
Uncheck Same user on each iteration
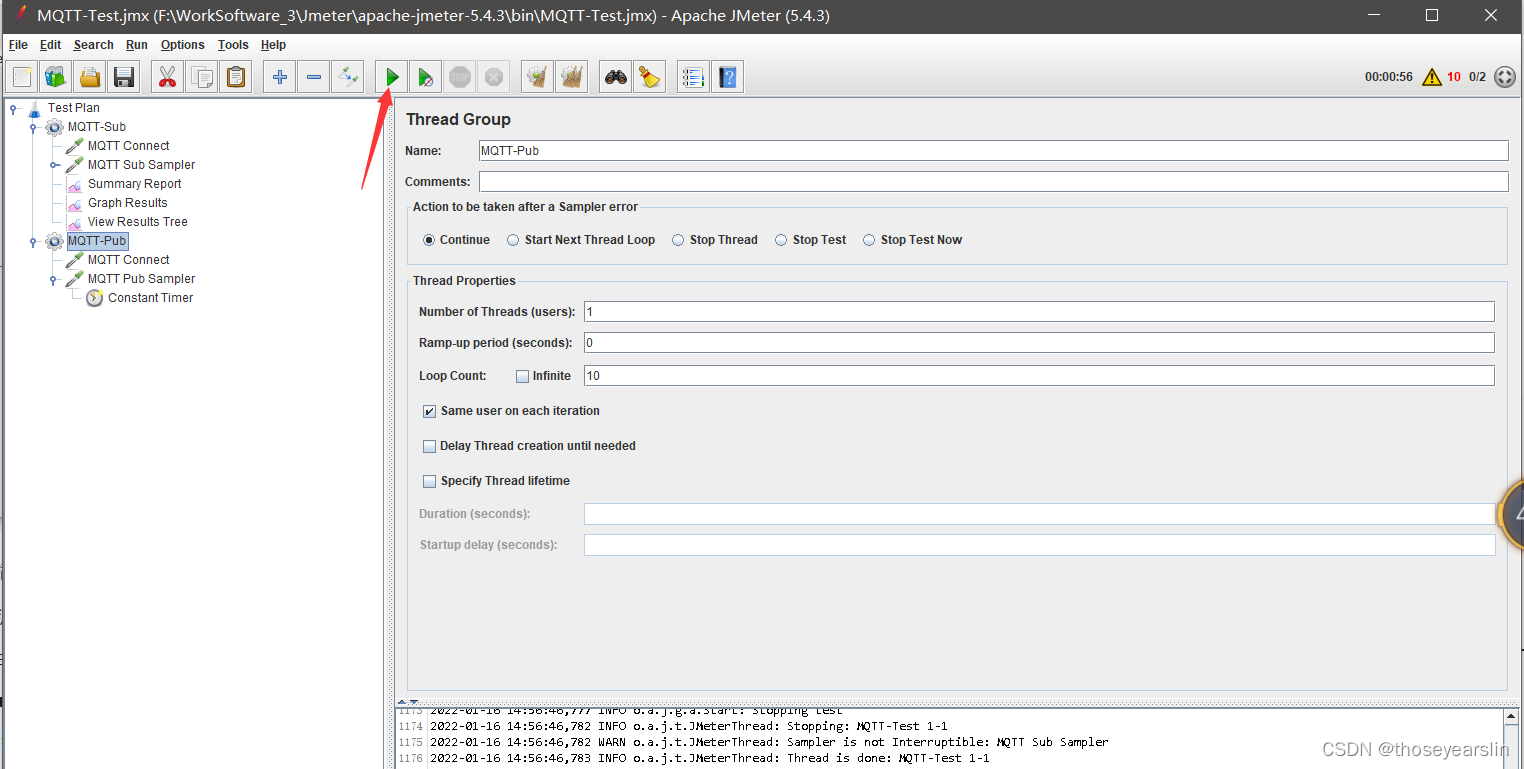[x=430, y=411]
